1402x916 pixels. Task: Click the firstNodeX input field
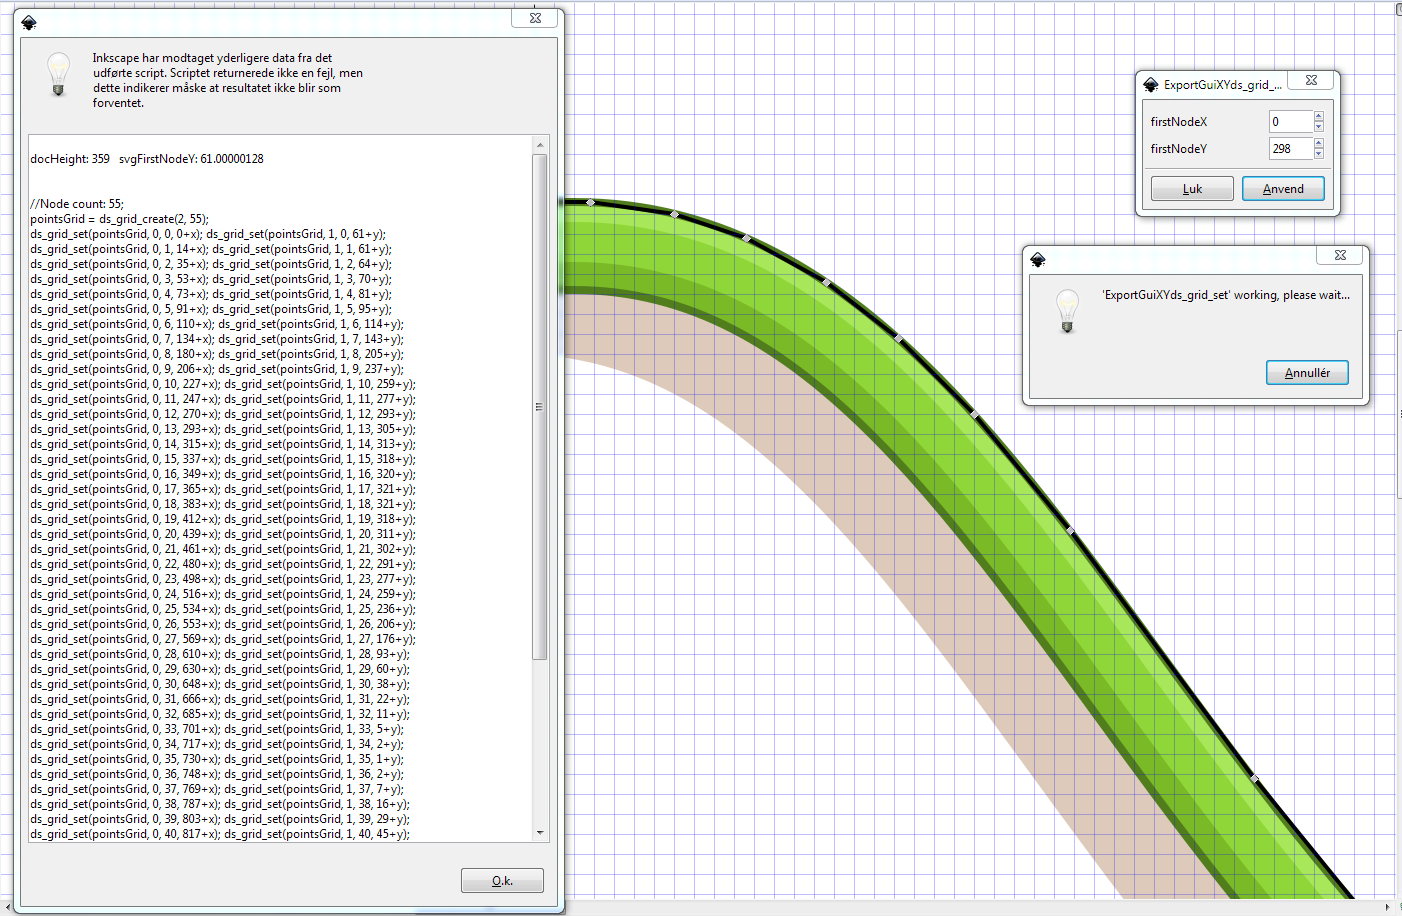point(1289,122)
